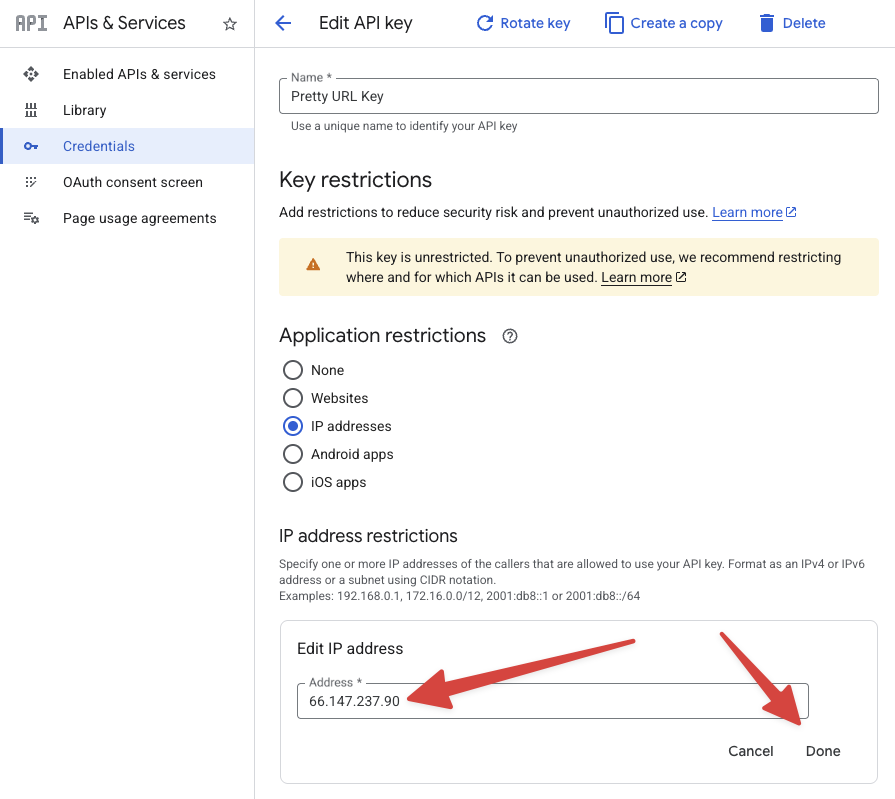Viewport: 895px width, 799px height.
Task: Click the Key restrictions heading
Action: (356, 180)
